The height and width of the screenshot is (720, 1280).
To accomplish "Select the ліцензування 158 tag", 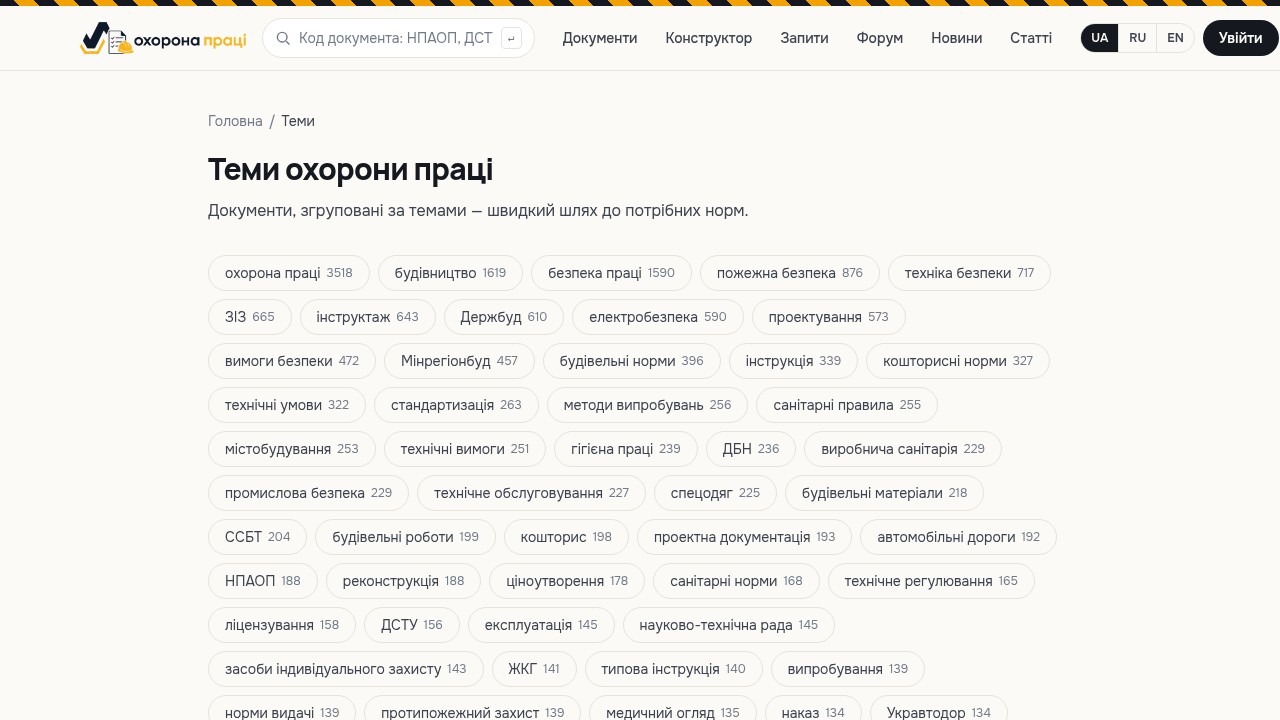I will coord(282,625).
